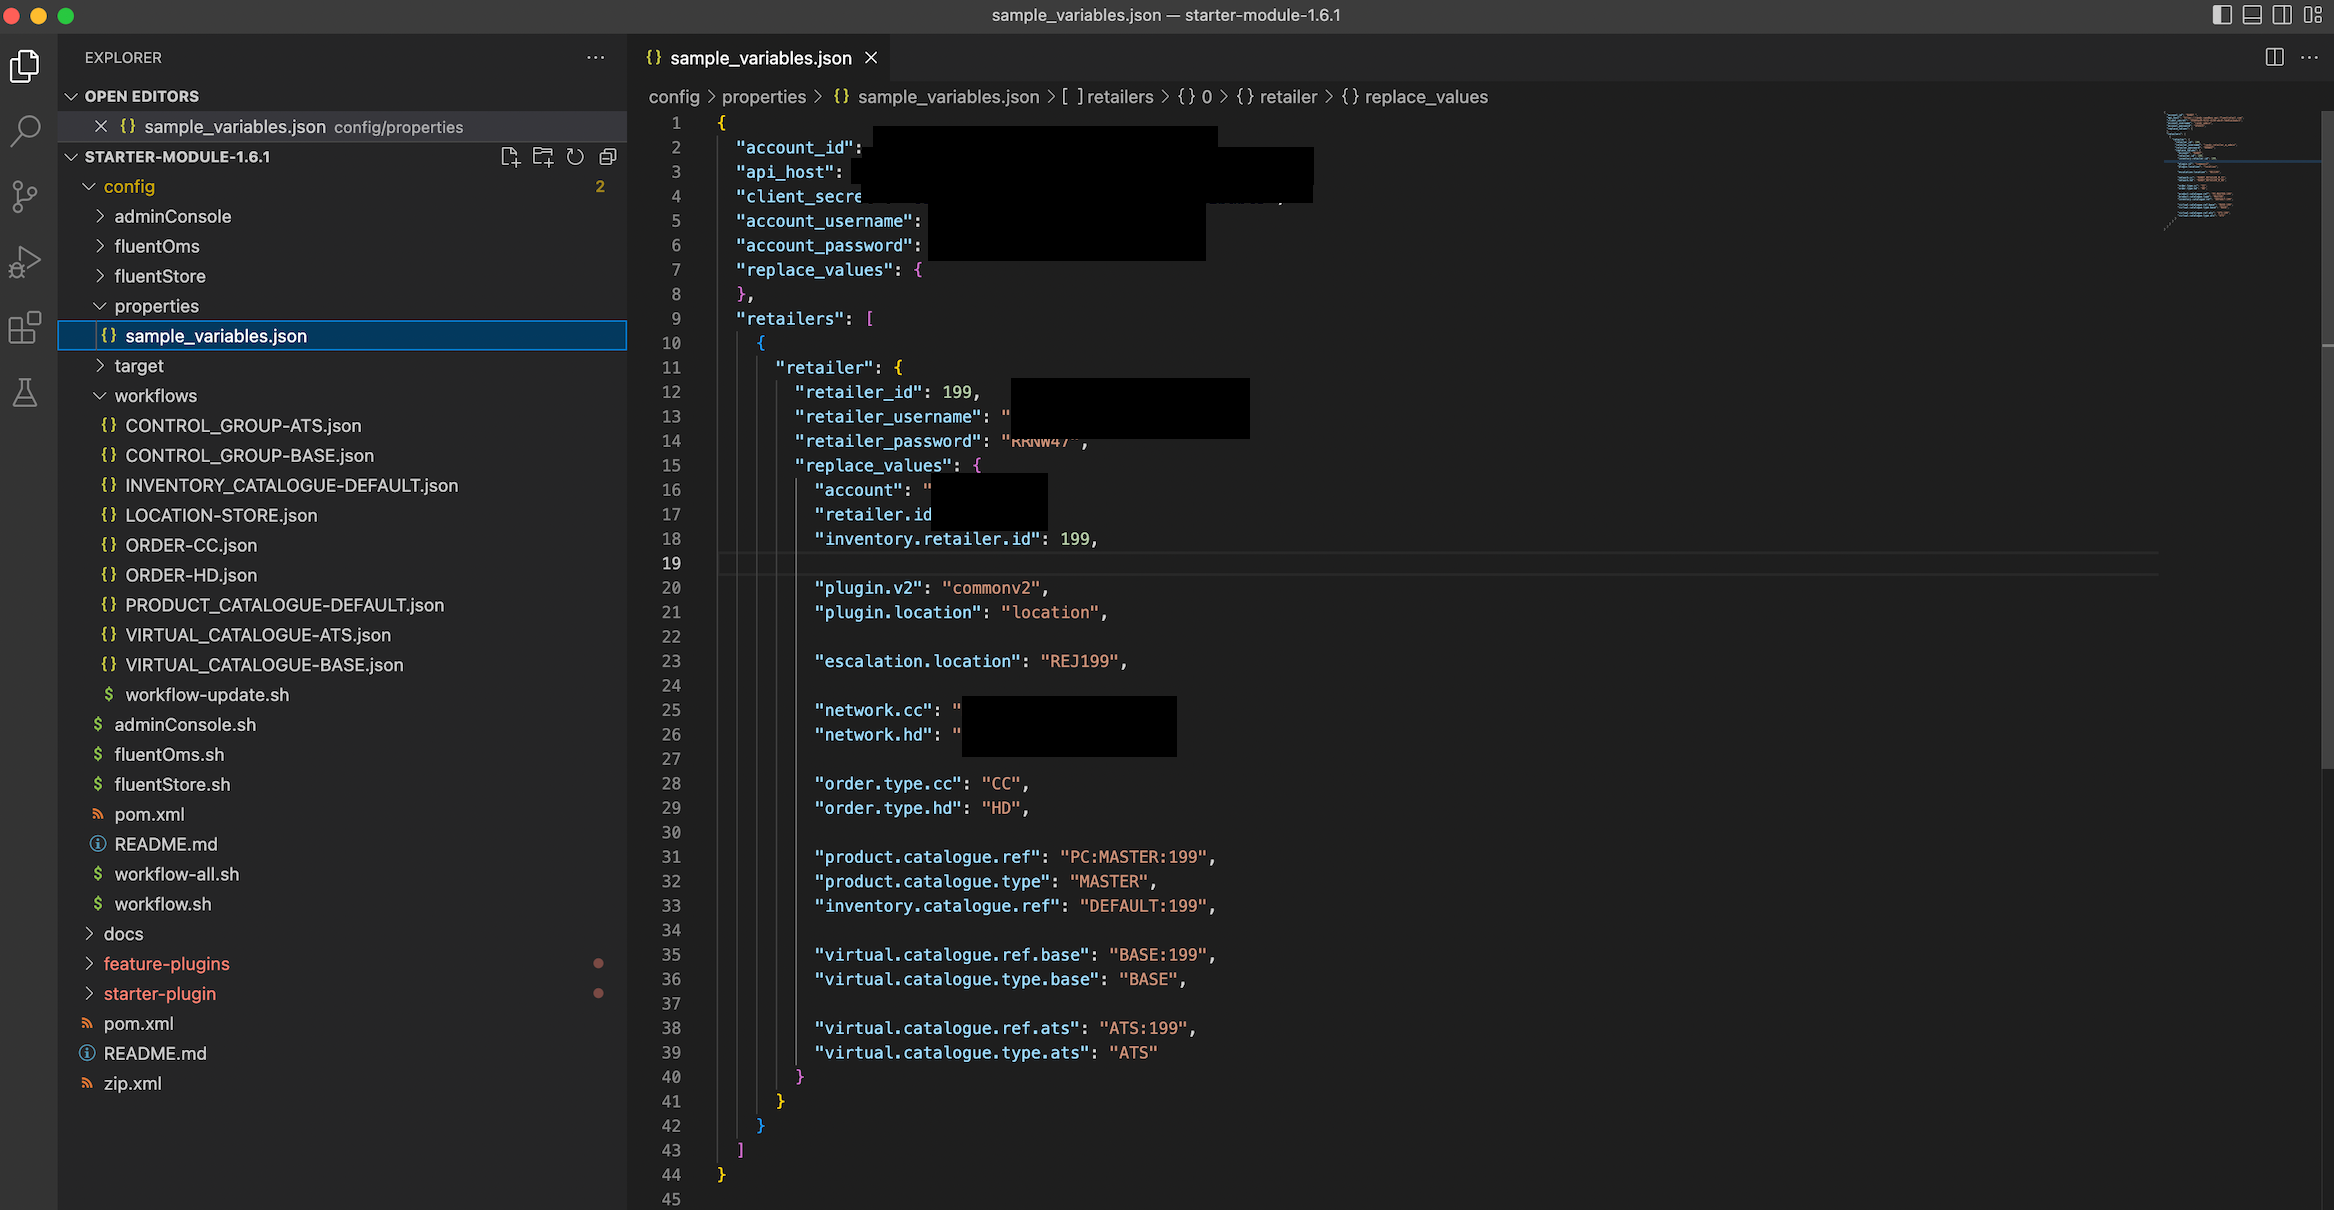
Task: Split the editor to the right
Action: pos(2274,58)
